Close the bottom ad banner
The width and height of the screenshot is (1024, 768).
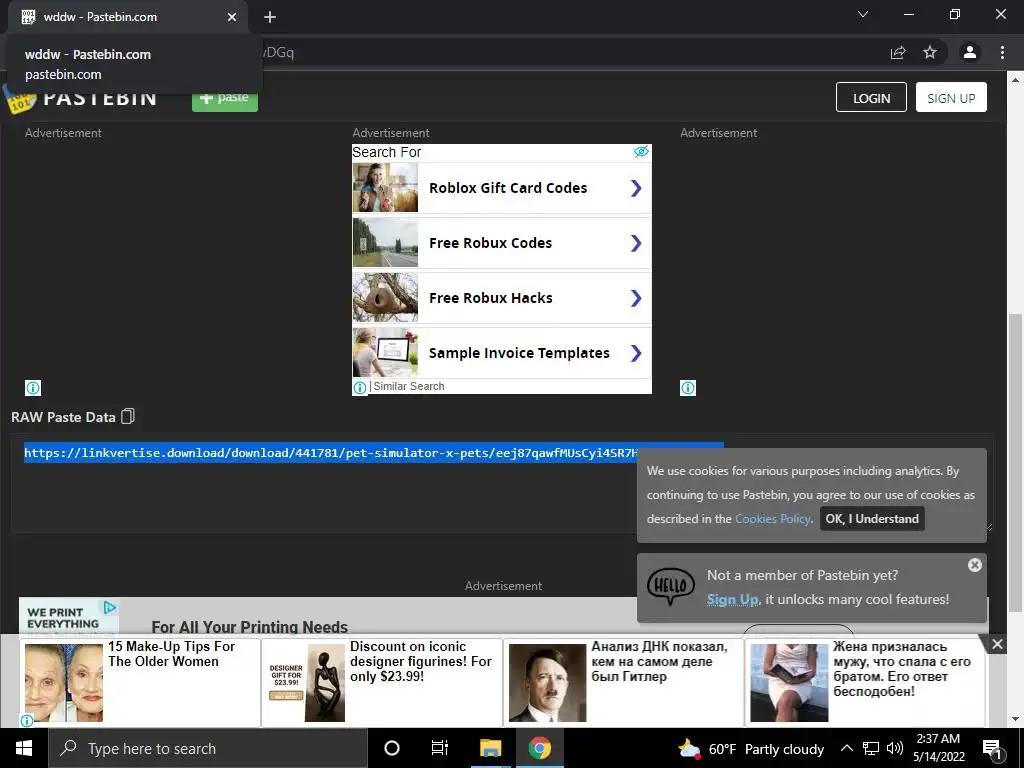pyautogui.click(x=997, y=645)
